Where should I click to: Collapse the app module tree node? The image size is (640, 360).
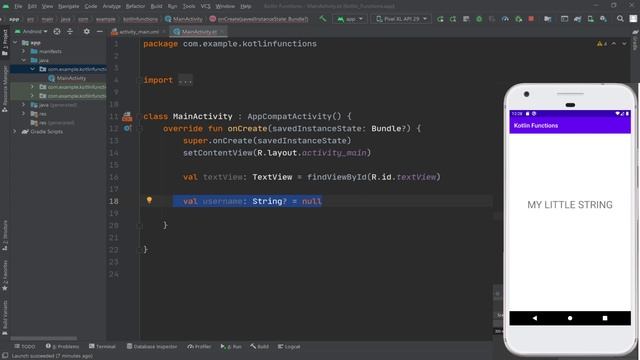15,42
